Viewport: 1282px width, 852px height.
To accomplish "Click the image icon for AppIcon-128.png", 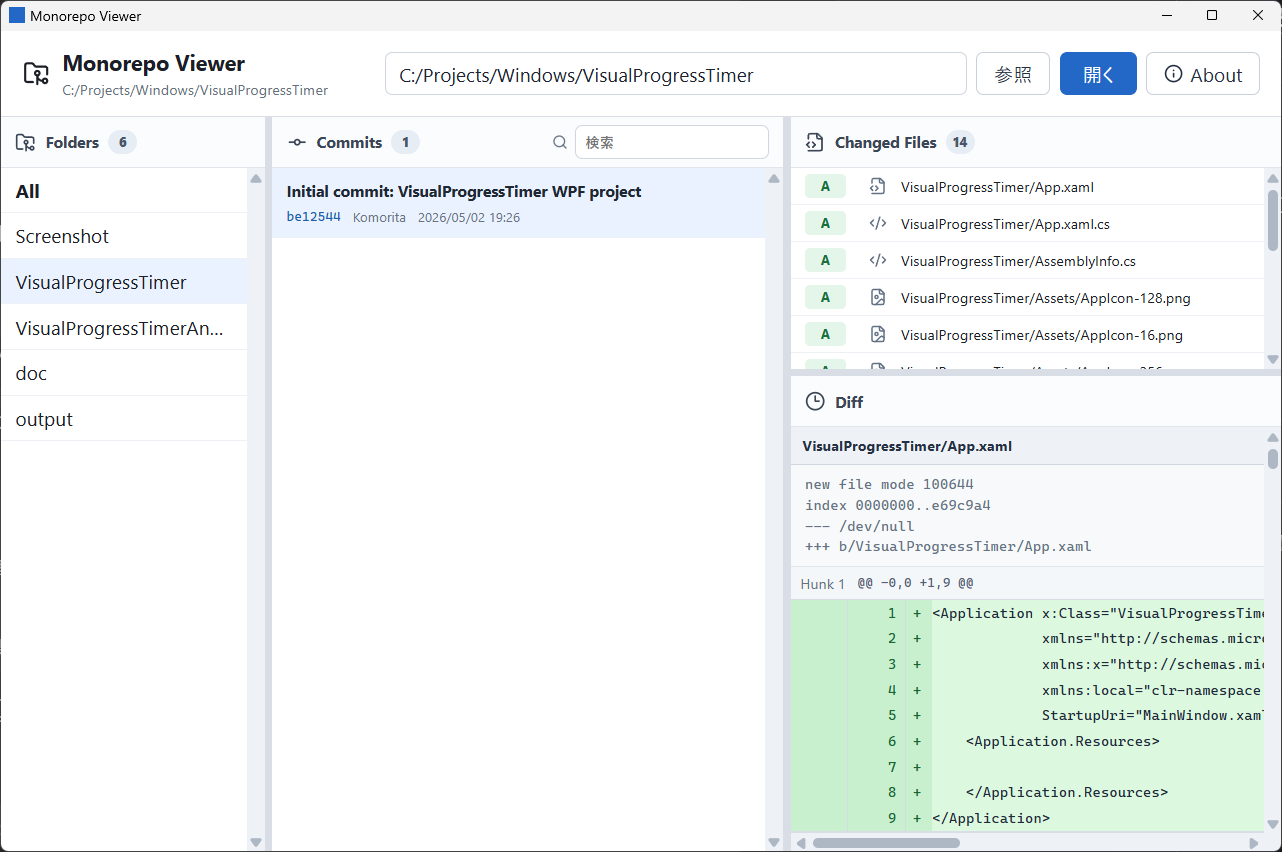I will pyautogui.click(x=877, y=297).
